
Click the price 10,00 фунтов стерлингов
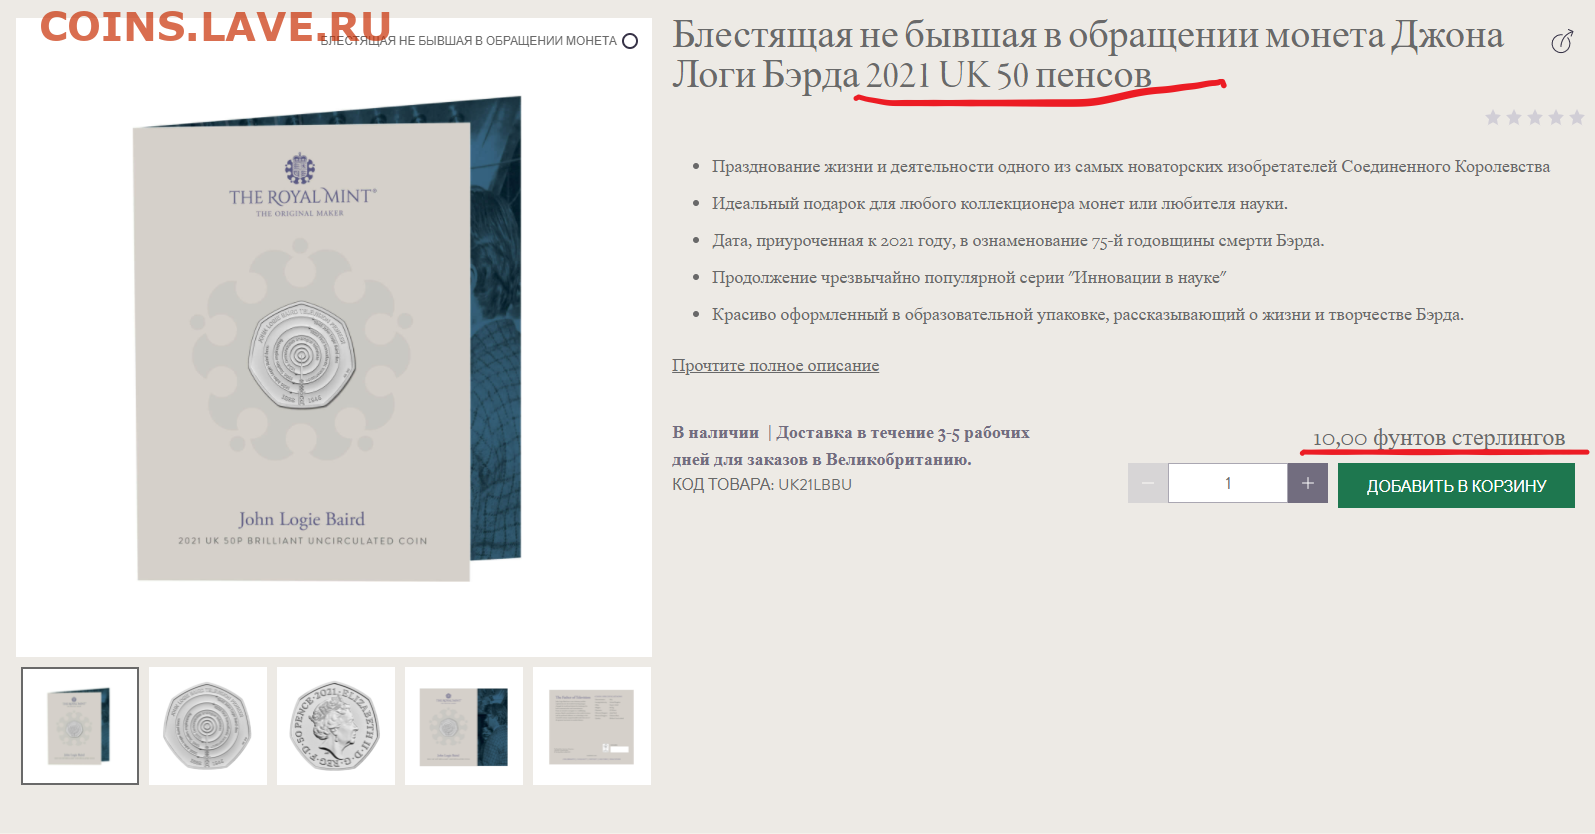click(1439, 438)
